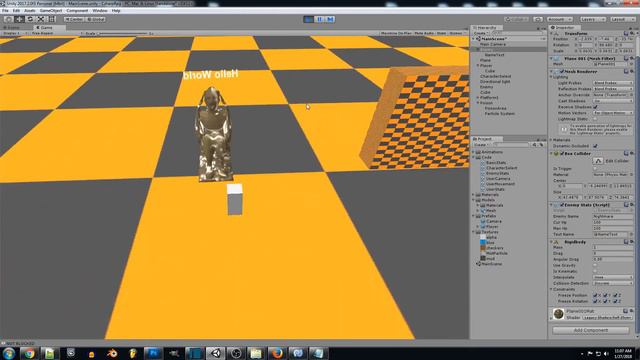
Task: Click the Edit Collider button
Action: point(598,161)
